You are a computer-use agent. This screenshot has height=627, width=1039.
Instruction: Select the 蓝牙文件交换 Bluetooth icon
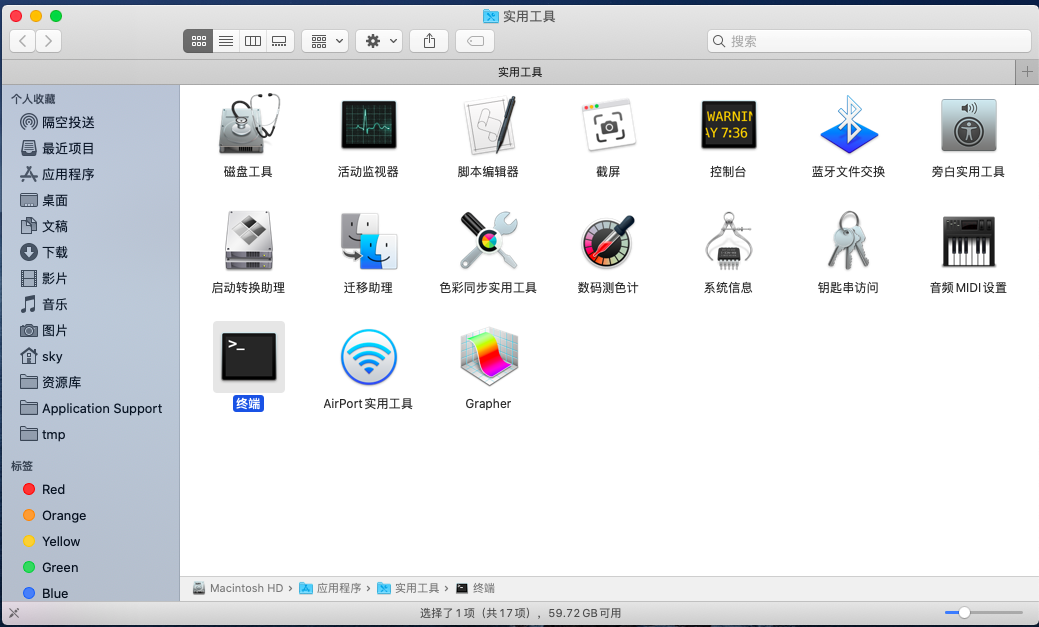point(849,125)
